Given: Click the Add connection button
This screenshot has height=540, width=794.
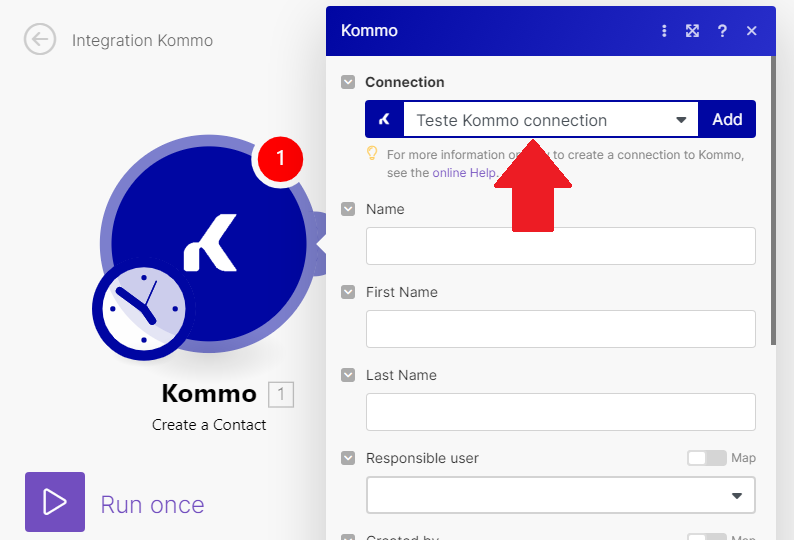Looking at the screenshot, I should [727, 119].
